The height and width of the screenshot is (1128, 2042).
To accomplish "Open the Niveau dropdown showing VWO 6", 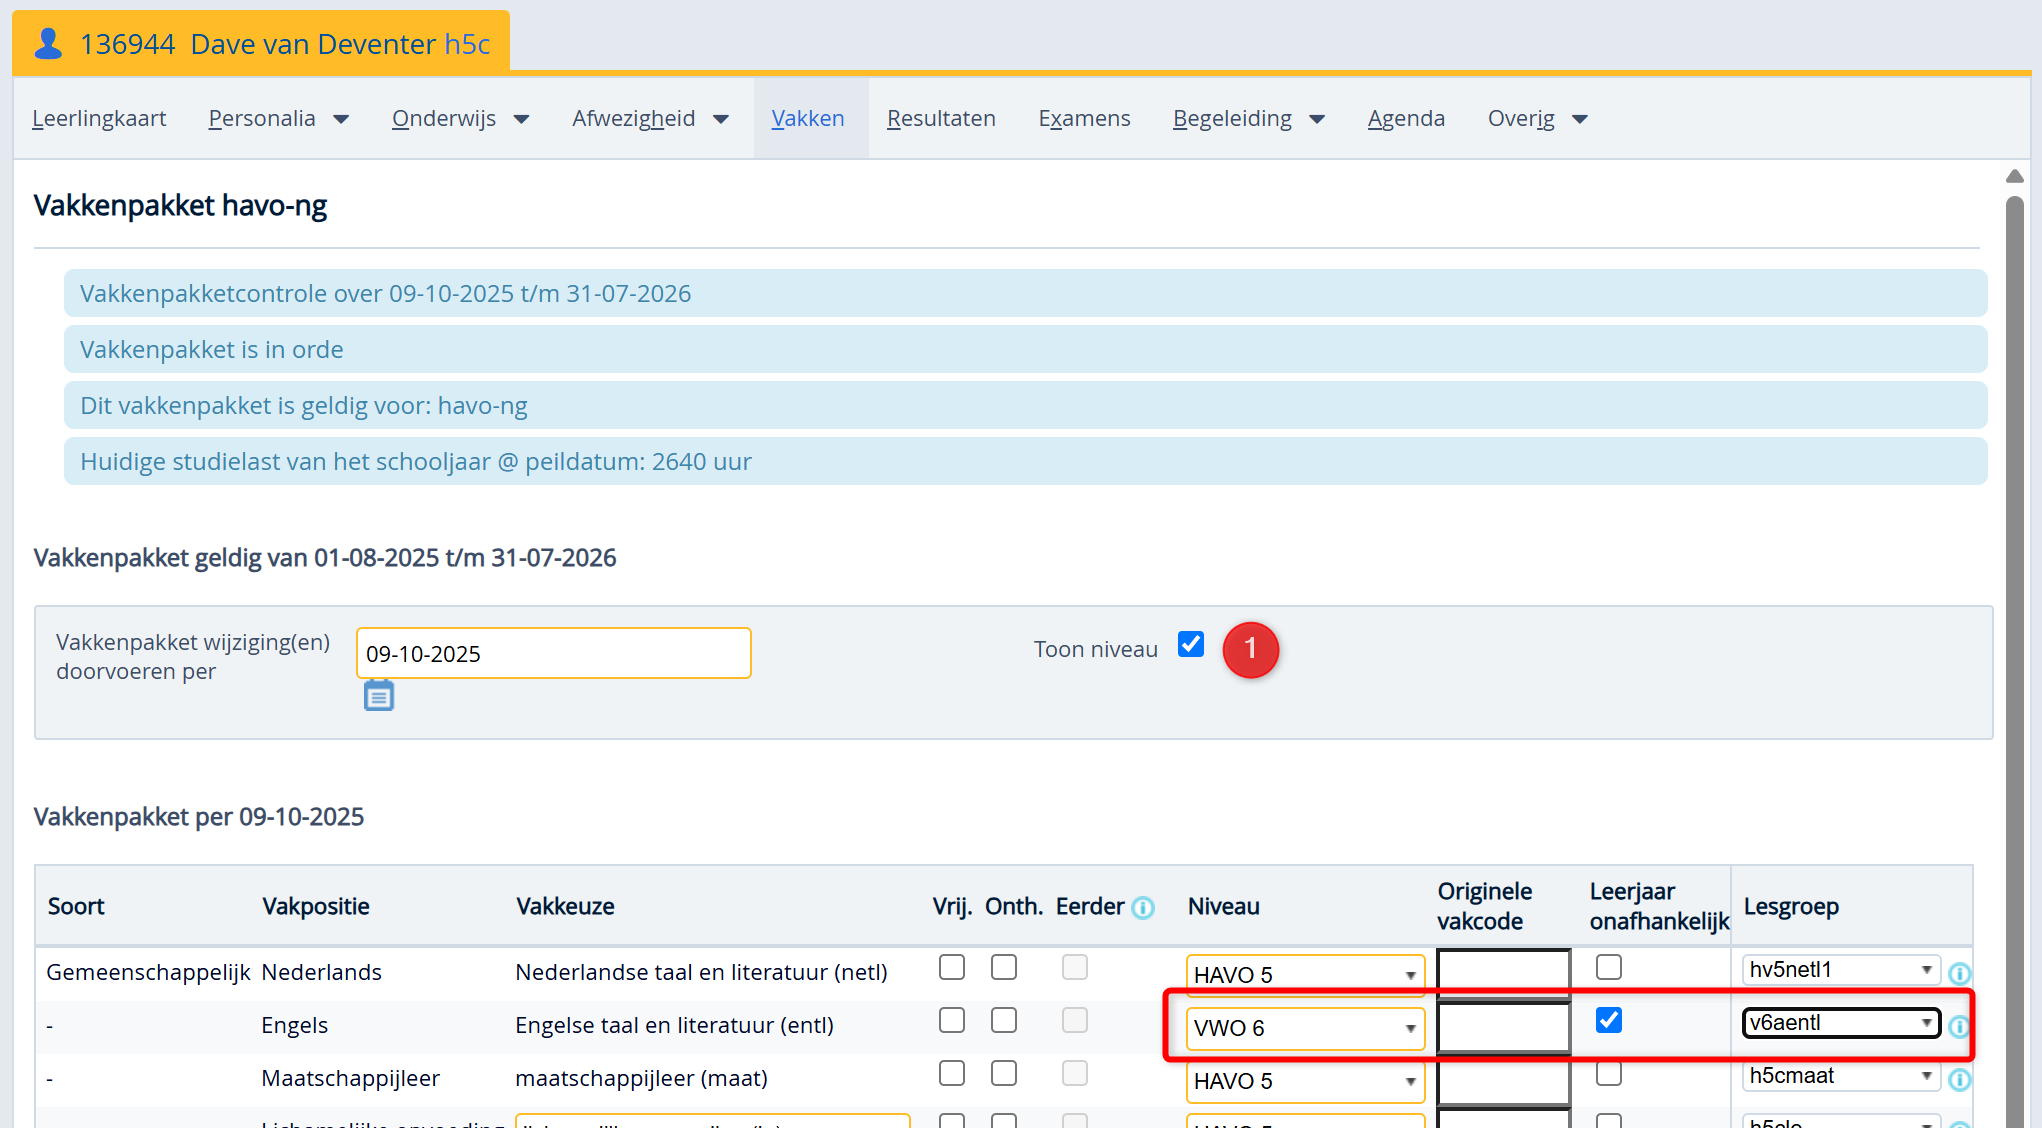I will pyautogui.click(x=1305, y=1028).
